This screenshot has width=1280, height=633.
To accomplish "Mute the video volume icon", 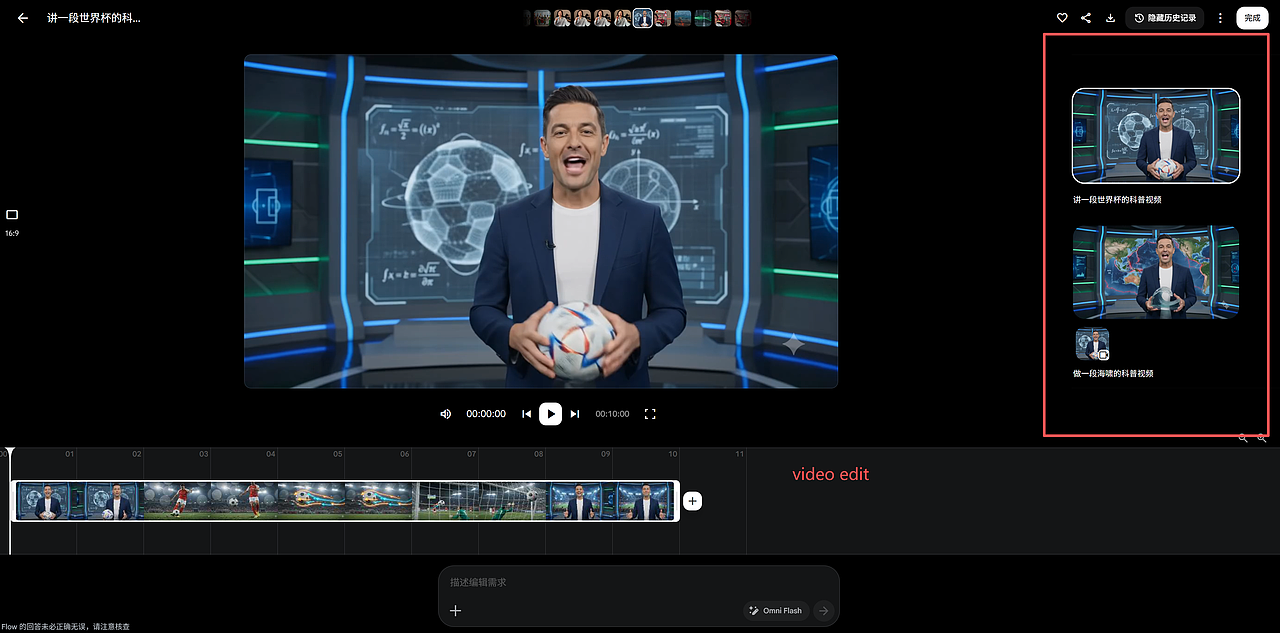I will point(446,414).
